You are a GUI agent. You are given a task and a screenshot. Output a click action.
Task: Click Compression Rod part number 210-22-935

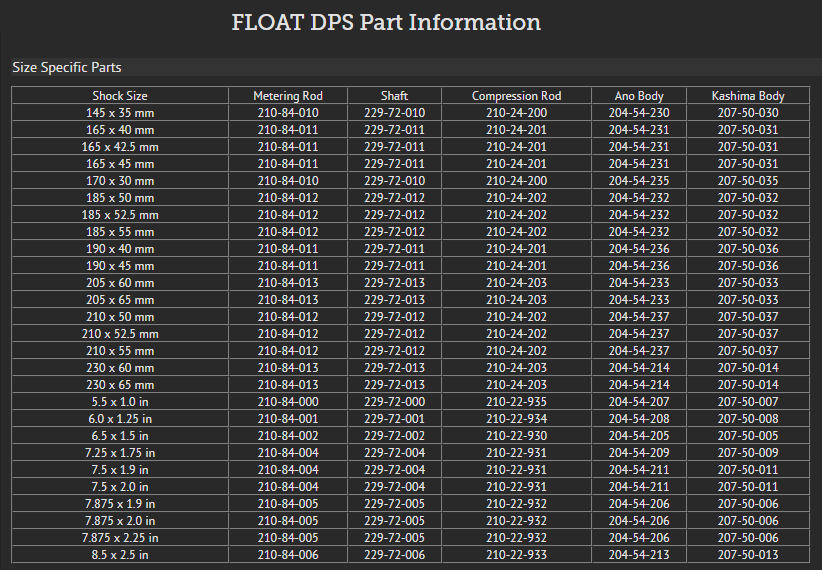[x=516, y=401]
